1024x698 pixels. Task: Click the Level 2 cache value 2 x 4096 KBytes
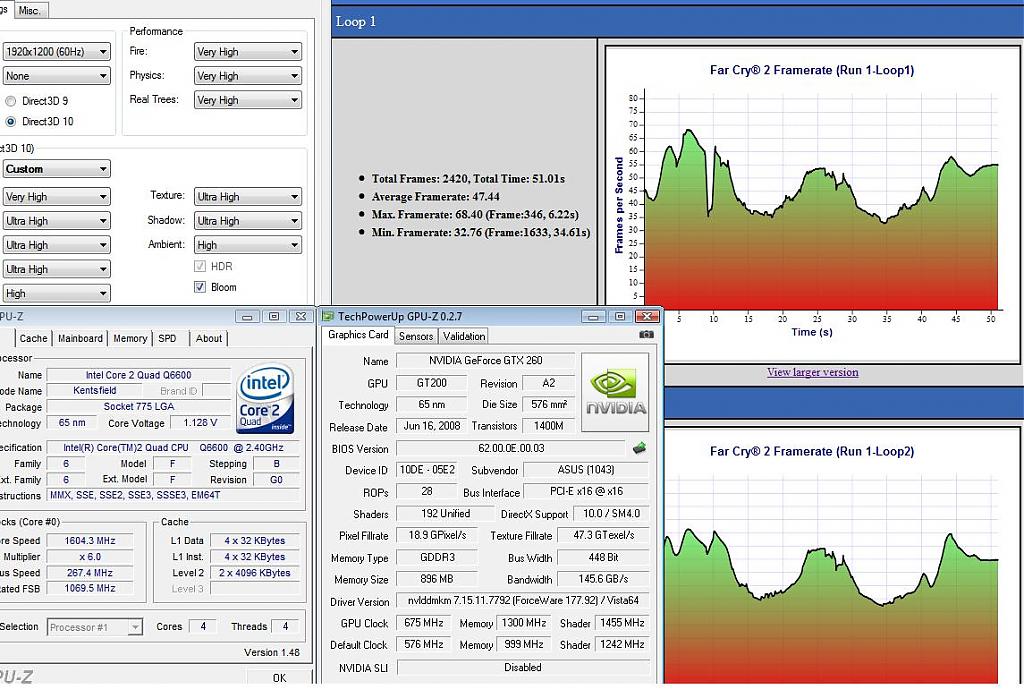[255, 573]
